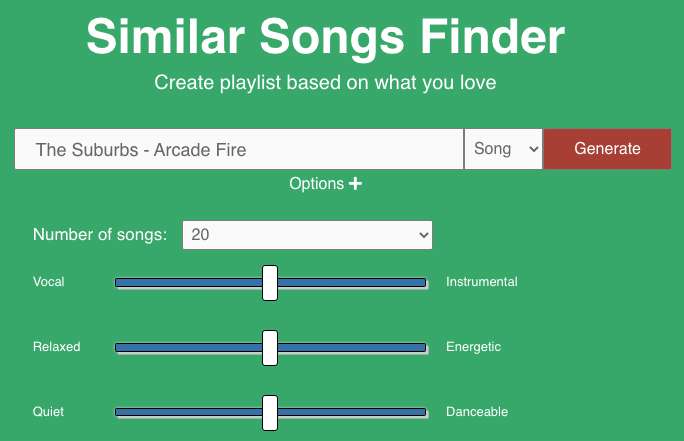Select the Quiet–Danceable slider handle

click(269, 412)
